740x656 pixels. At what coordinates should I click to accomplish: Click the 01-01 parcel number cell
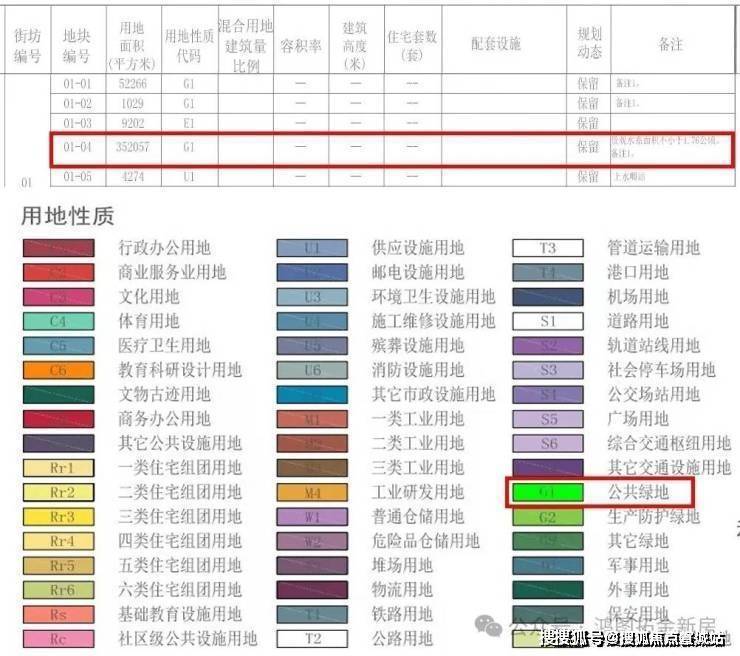pyautogui.click(x=77, y=84)
